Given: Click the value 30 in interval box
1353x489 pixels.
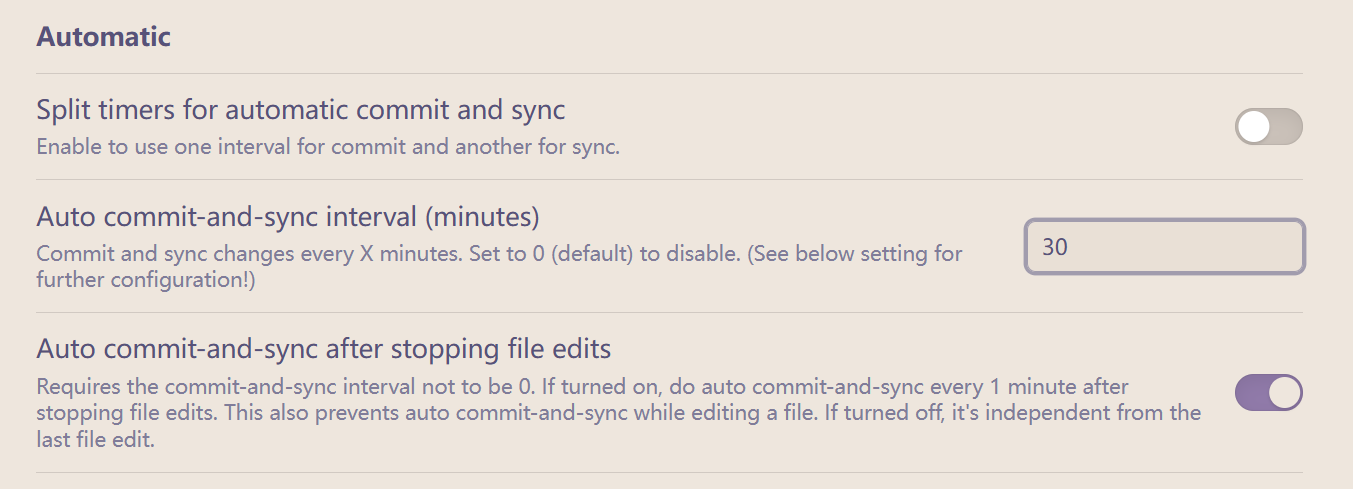Looking at the screenshot, I should (1055, 246).
